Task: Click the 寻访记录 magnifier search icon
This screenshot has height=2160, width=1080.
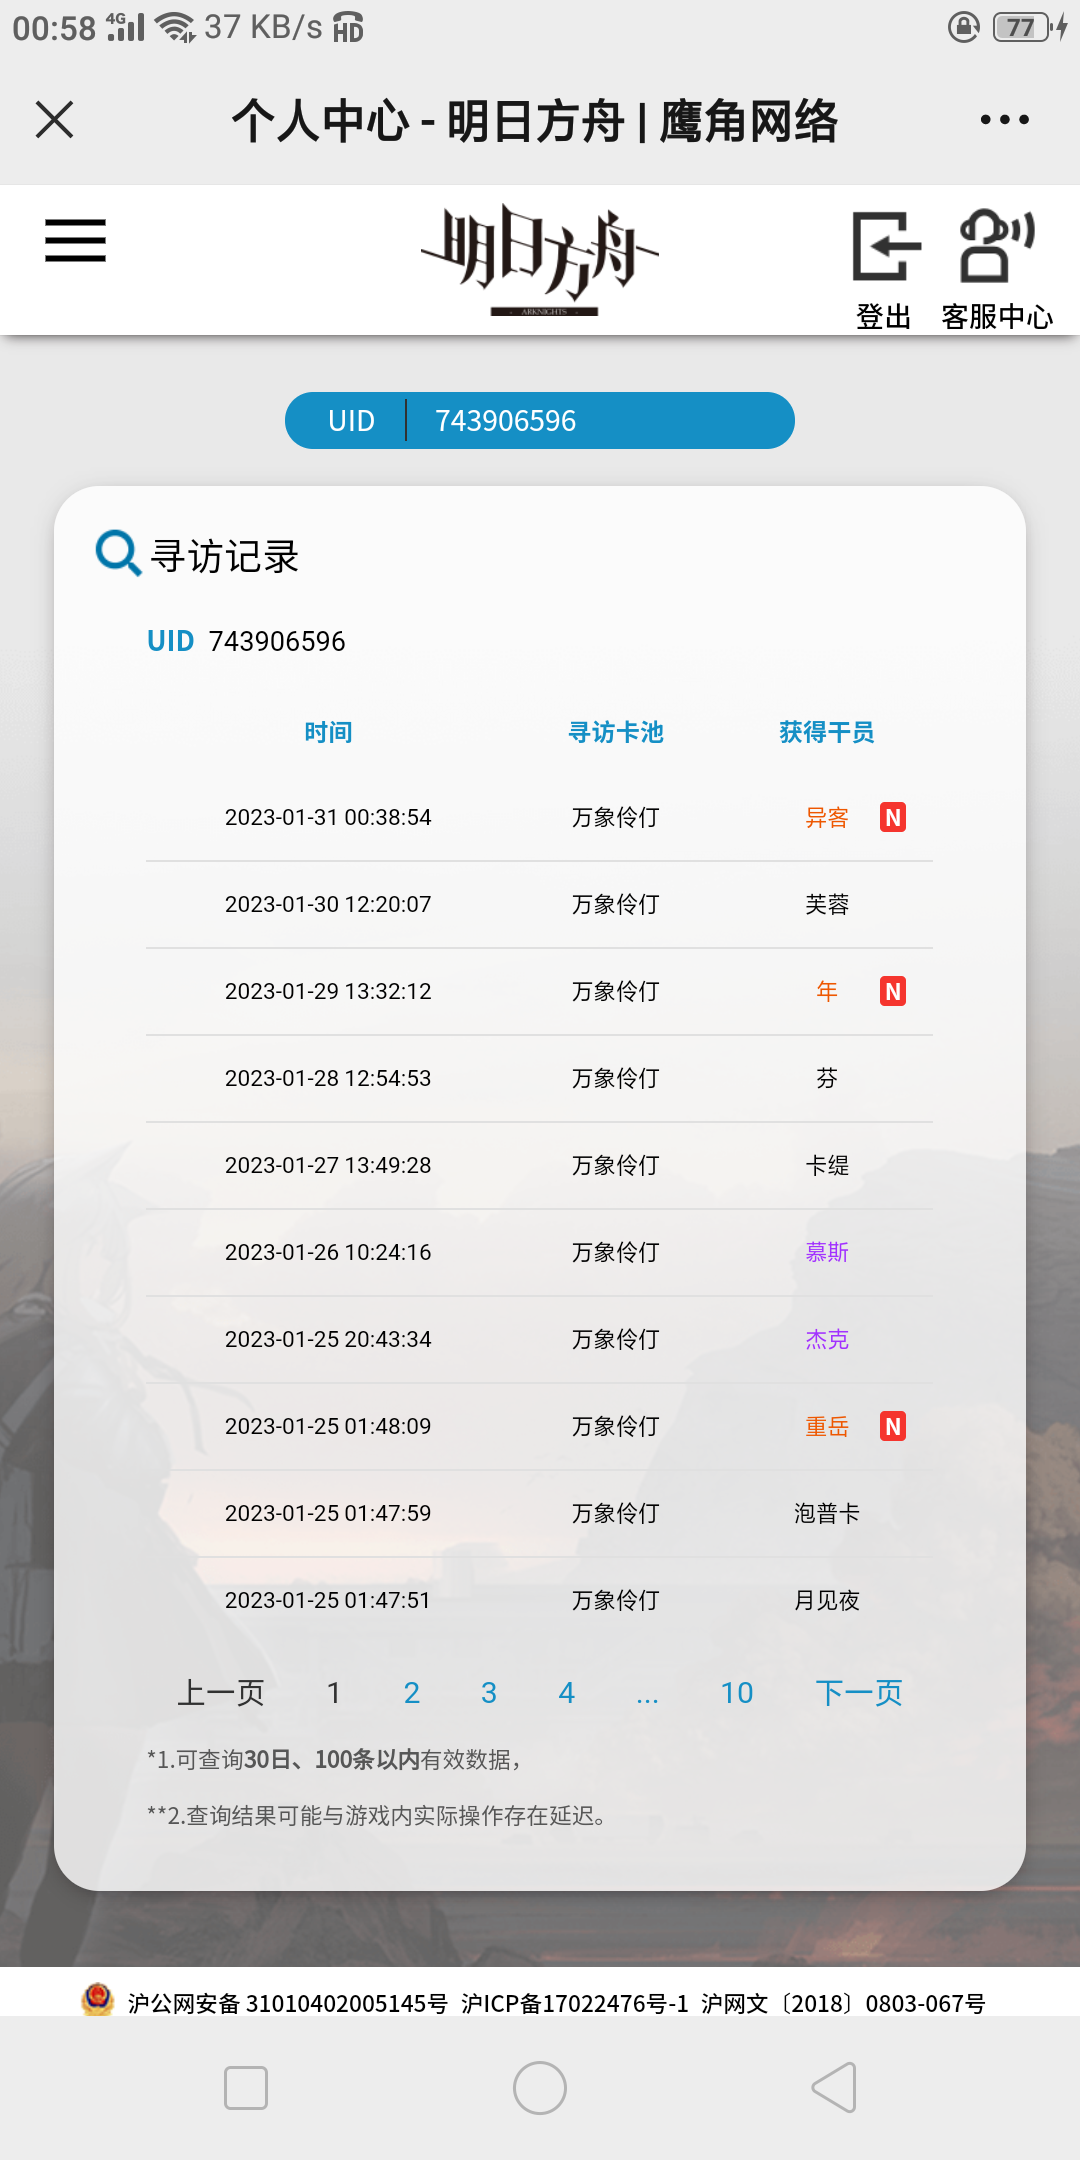Action: [x=118, y=553]
